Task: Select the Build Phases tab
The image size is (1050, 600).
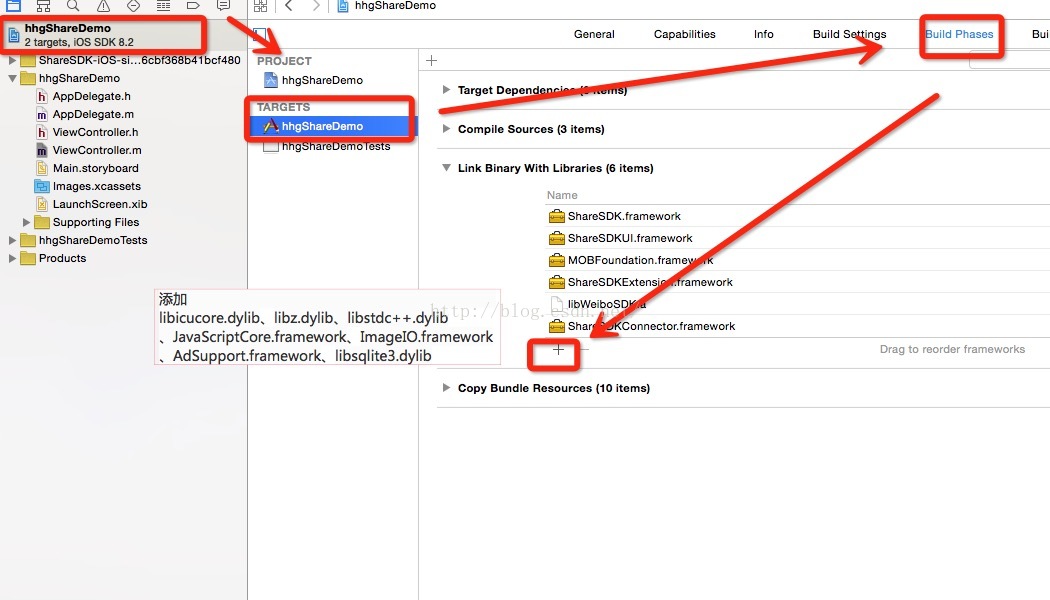Action: [x=959, y=34]
